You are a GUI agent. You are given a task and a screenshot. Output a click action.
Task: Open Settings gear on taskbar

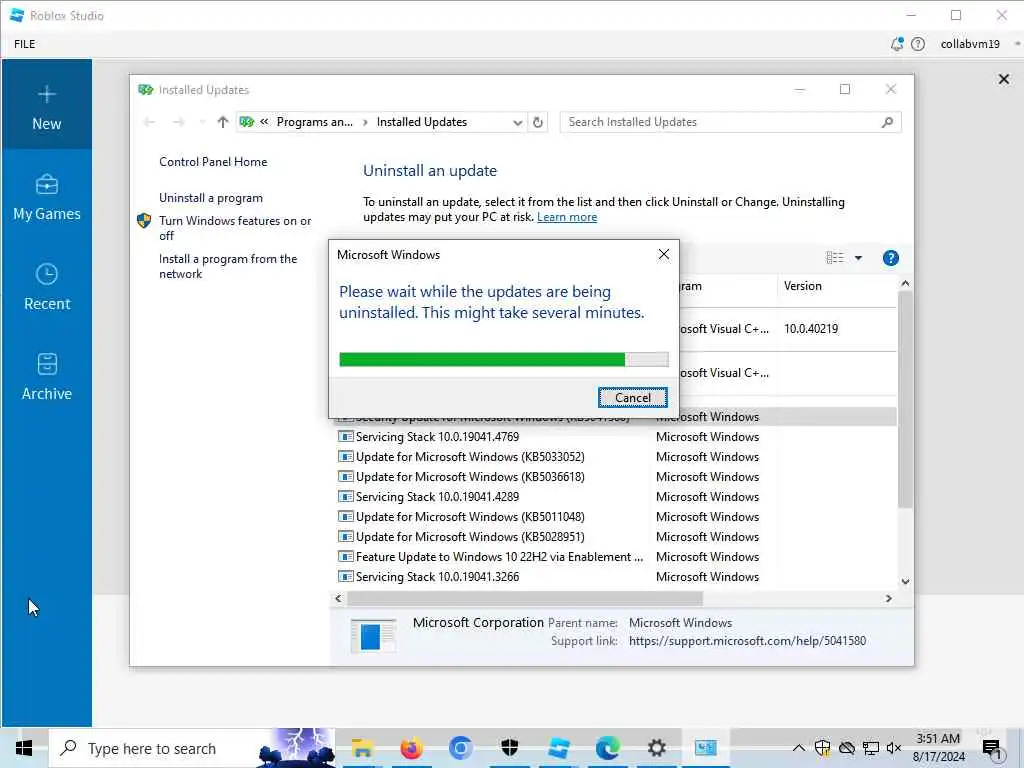(x=656, y=748)
